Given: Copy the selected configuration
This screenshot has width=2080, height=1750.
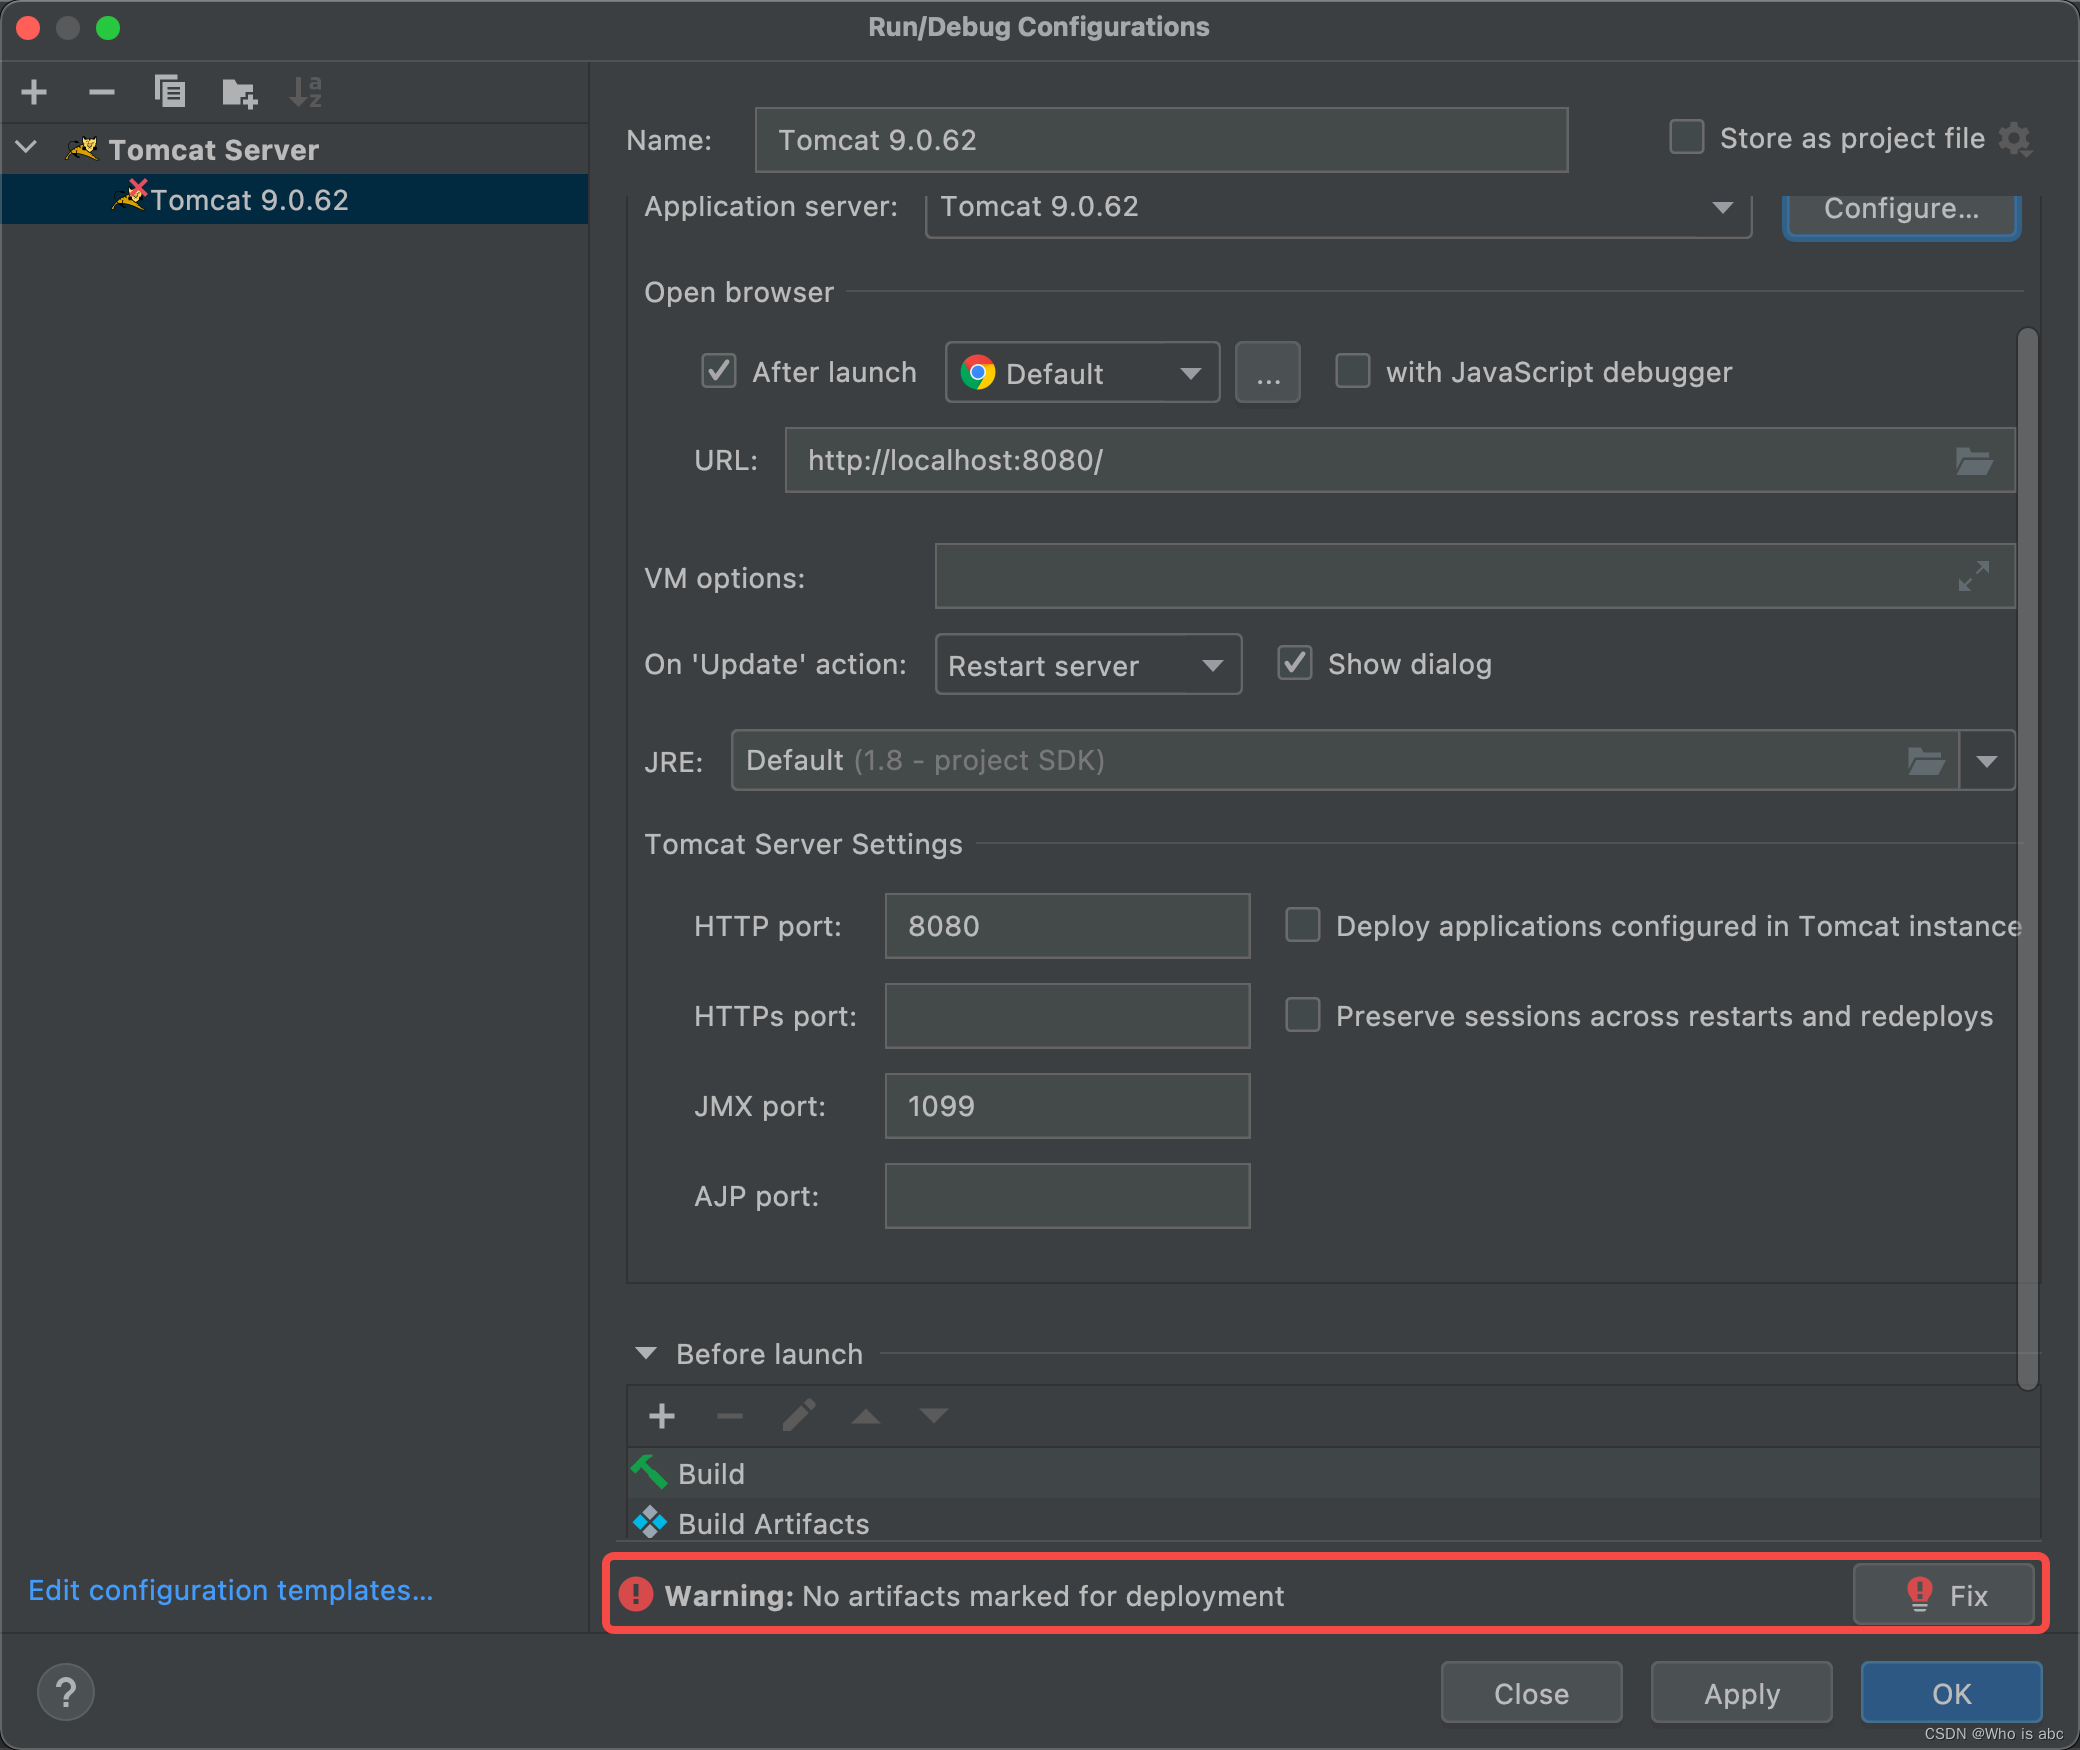Looking at the screenshot, I should coord(170,92).
